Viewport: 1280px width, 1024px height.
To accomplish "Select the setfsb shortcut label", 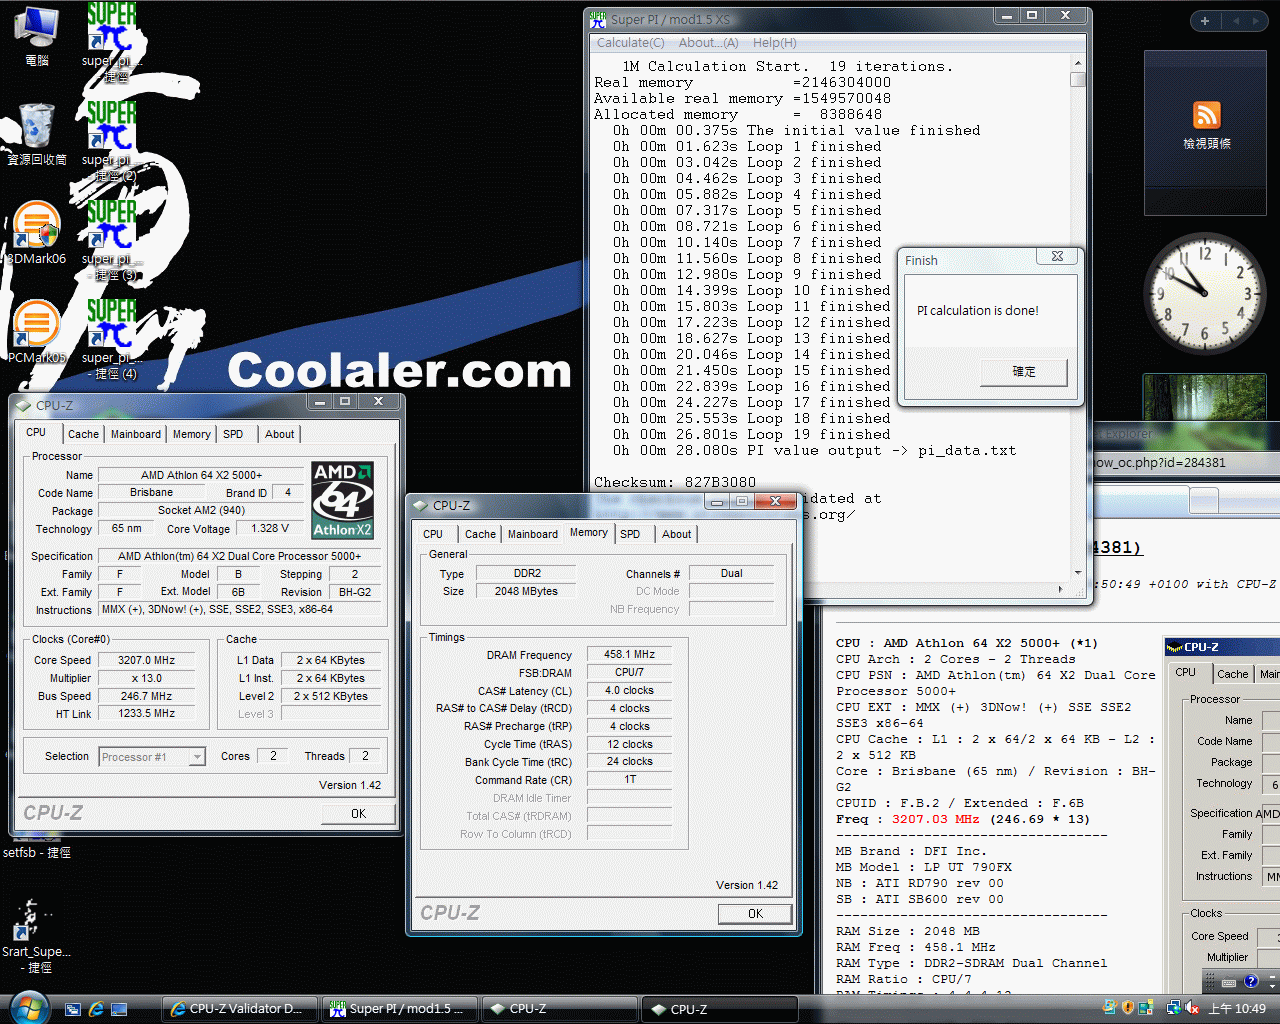I will pos(37,853).
